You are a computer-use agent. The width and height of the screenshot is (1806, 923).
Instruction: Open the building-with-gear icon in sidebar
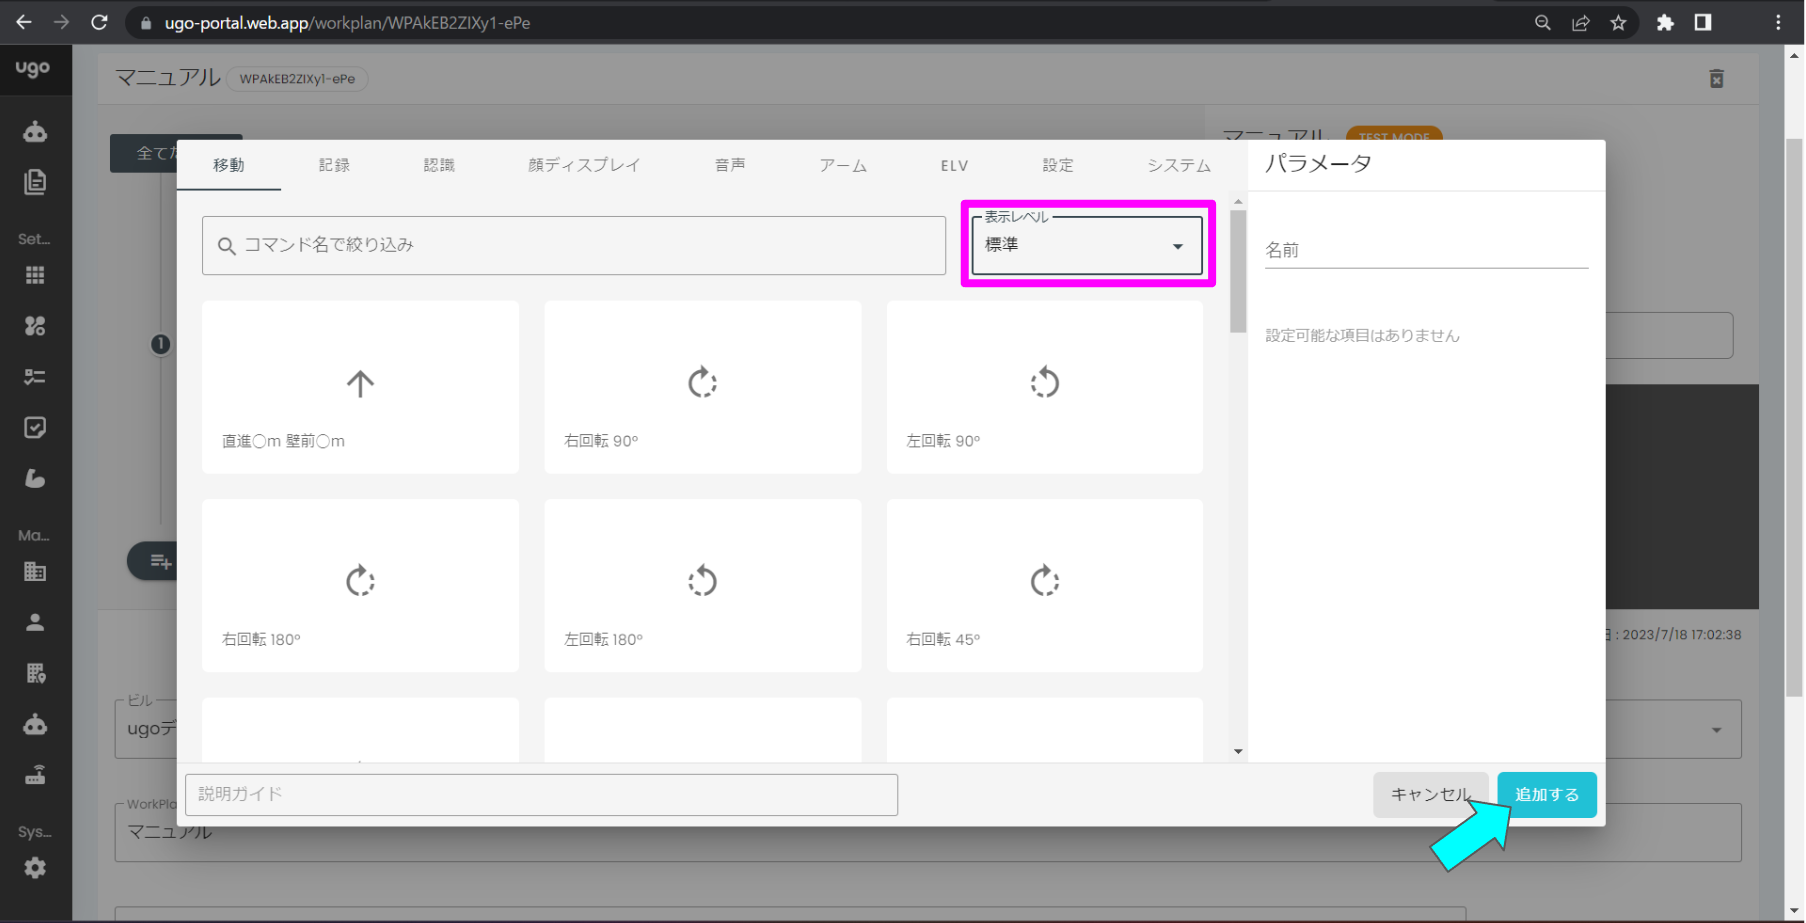coord(35,673)
